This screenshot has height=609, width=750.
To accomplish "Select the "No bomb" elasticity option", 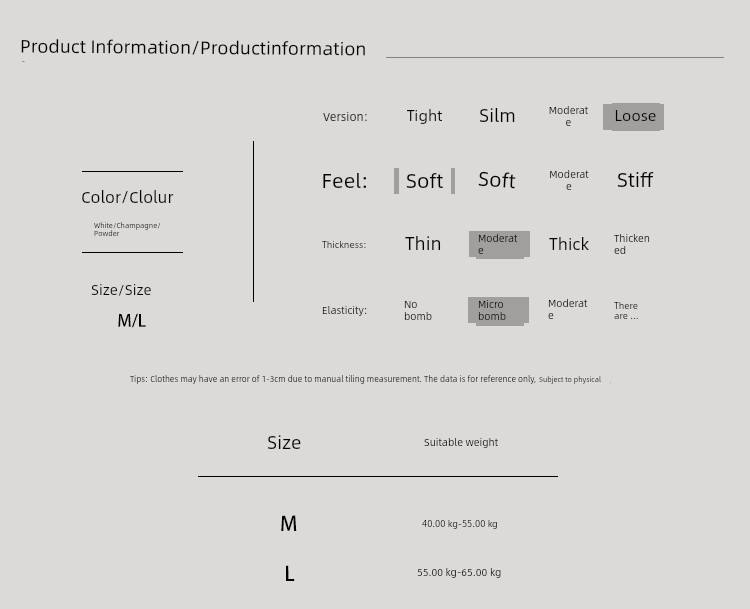I will (418, 310).
